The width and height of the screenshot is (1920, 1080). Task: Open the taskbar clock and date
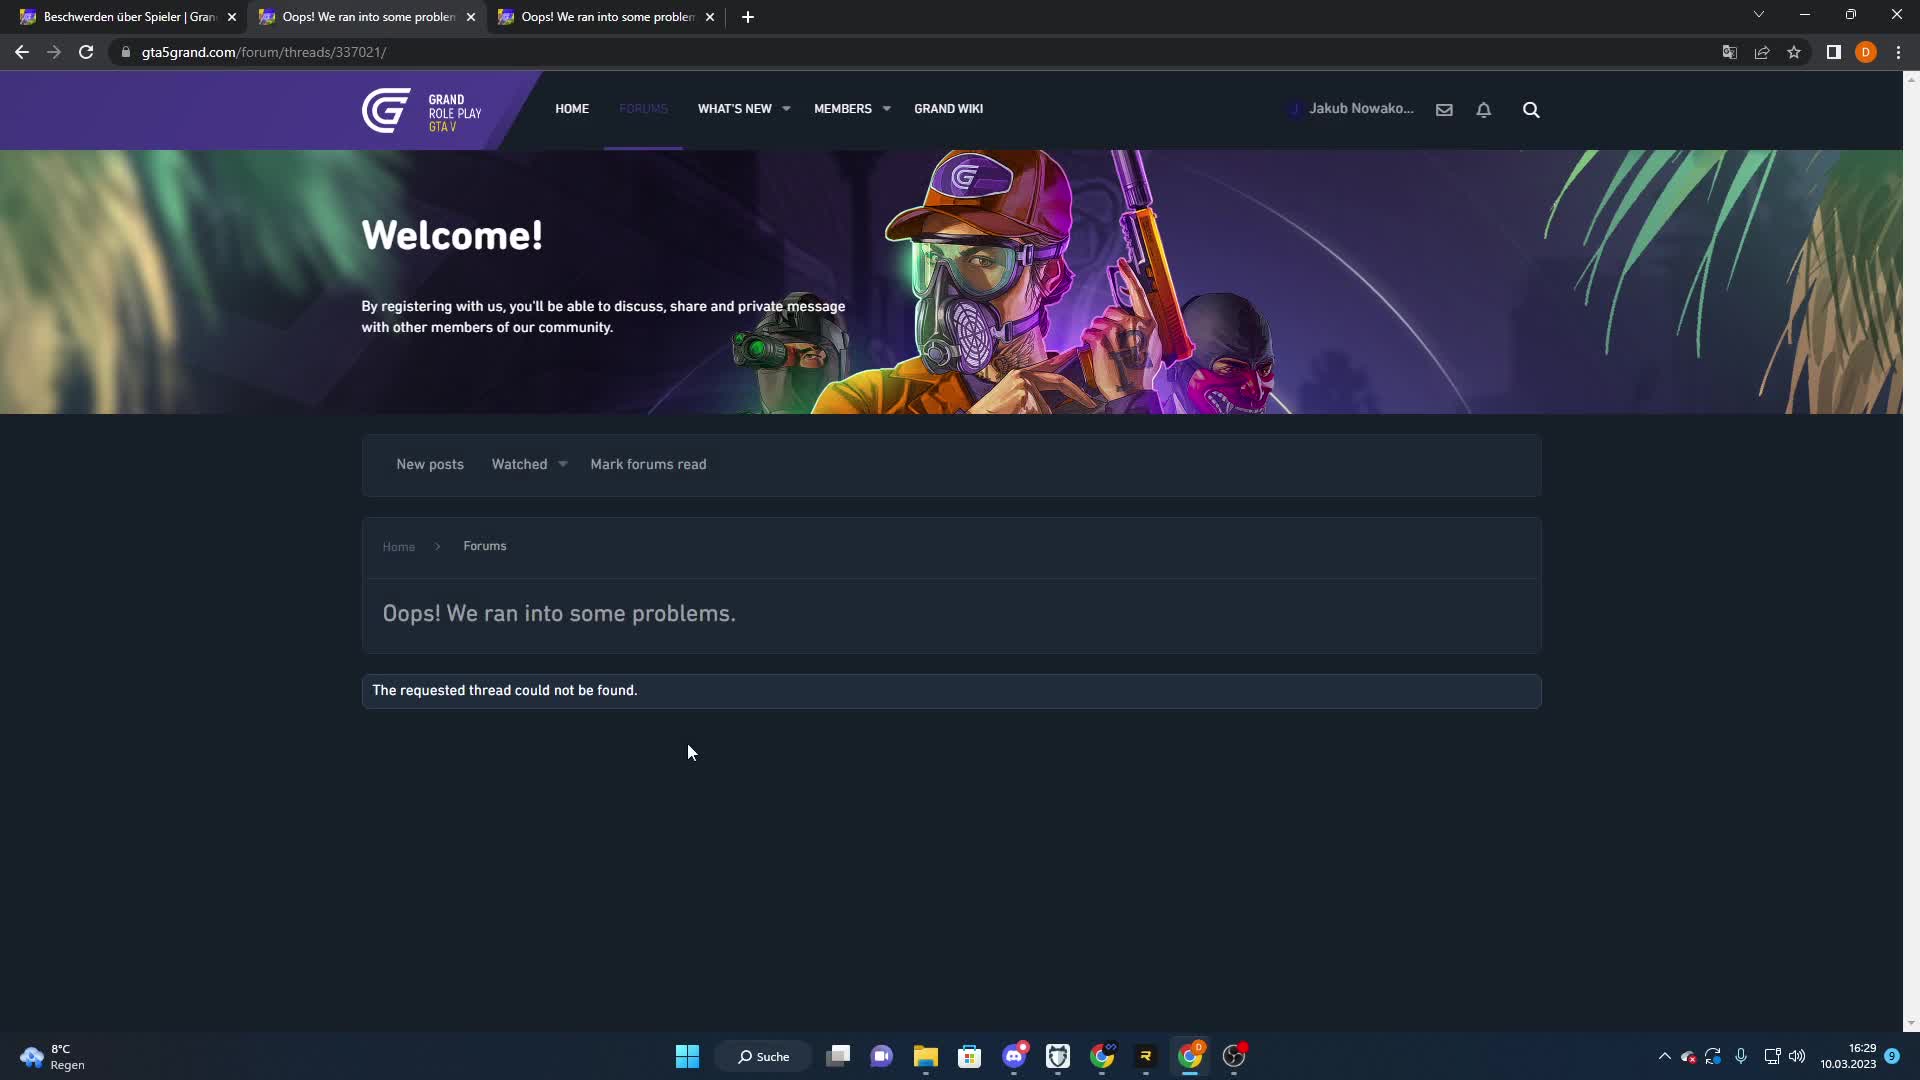[1848, 1056]
